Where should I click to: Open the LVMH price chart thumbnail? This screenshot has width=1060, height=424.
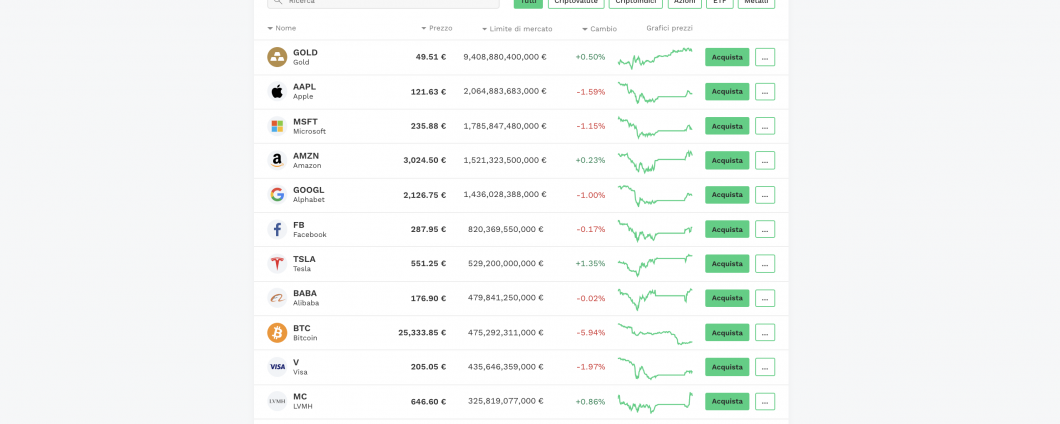click(x=655, y=402)
